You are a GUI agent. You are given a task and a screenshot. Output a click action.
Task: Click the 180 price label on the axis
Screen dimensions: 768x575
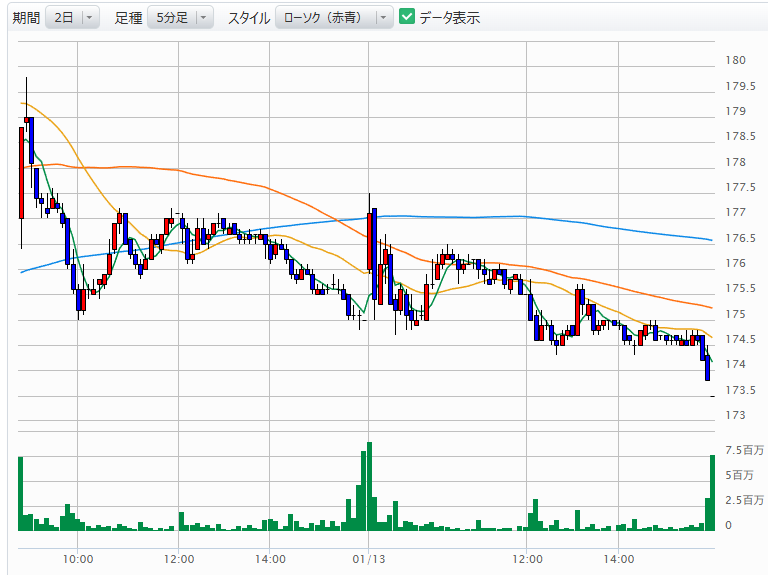pos(735,60)
